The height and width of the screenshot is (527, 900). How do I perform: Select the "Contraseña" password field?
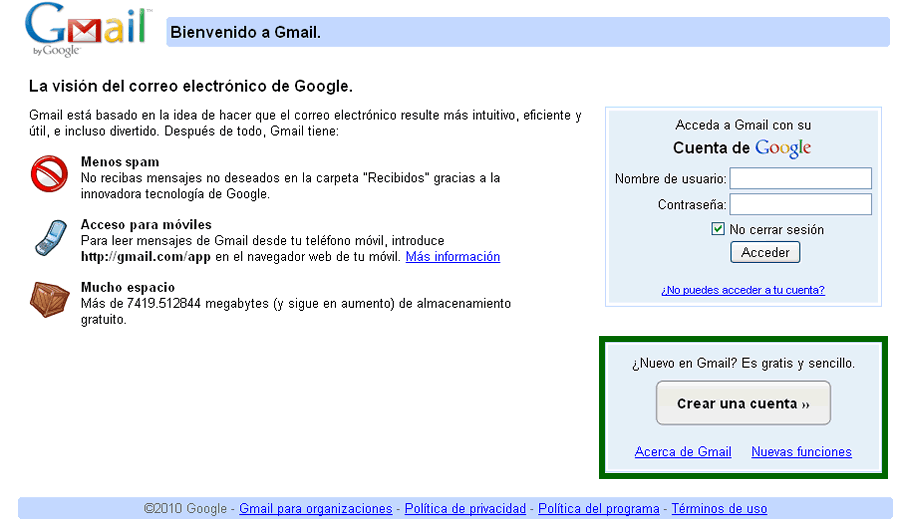point(800,204)
